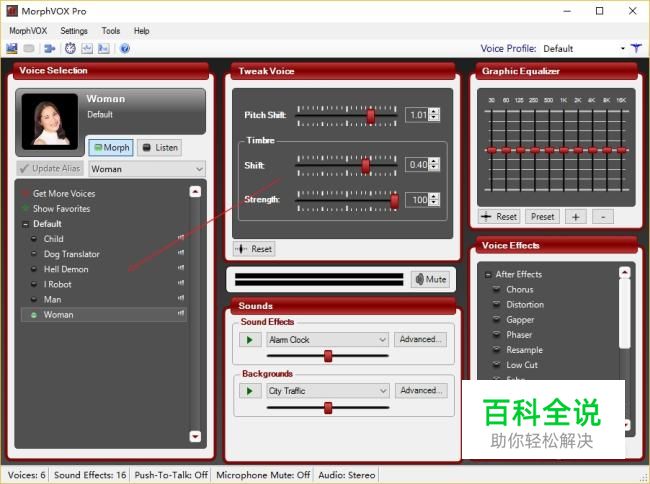Click Reset in the Graphic Equalizer
This screenshot has width=650, height=484.
click(499, 217)
